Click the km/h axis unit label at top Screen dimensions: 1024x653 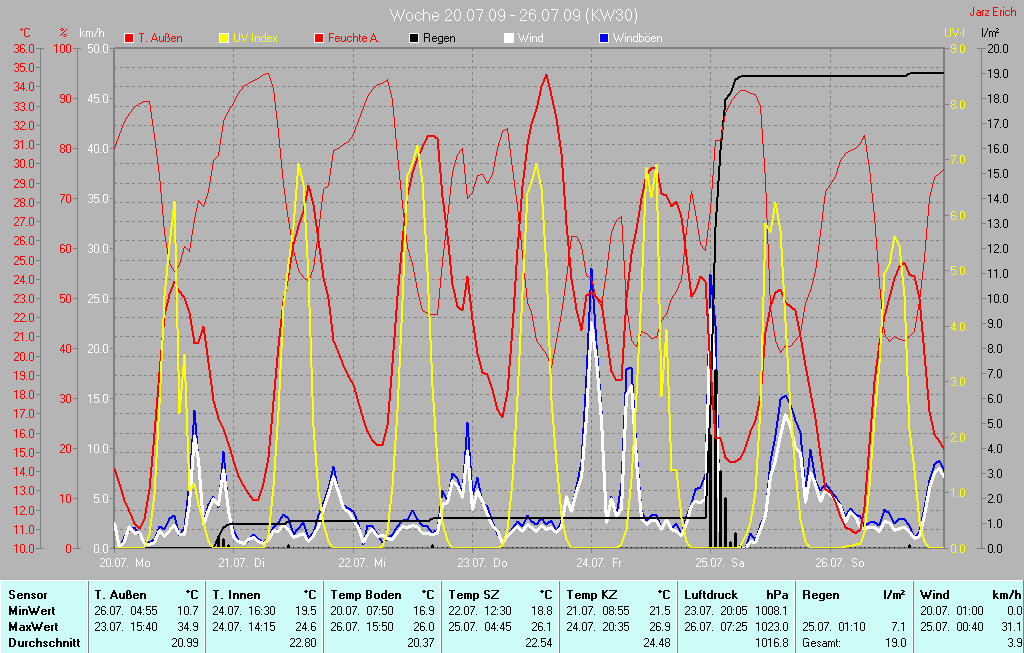click(x=91, y=33)
